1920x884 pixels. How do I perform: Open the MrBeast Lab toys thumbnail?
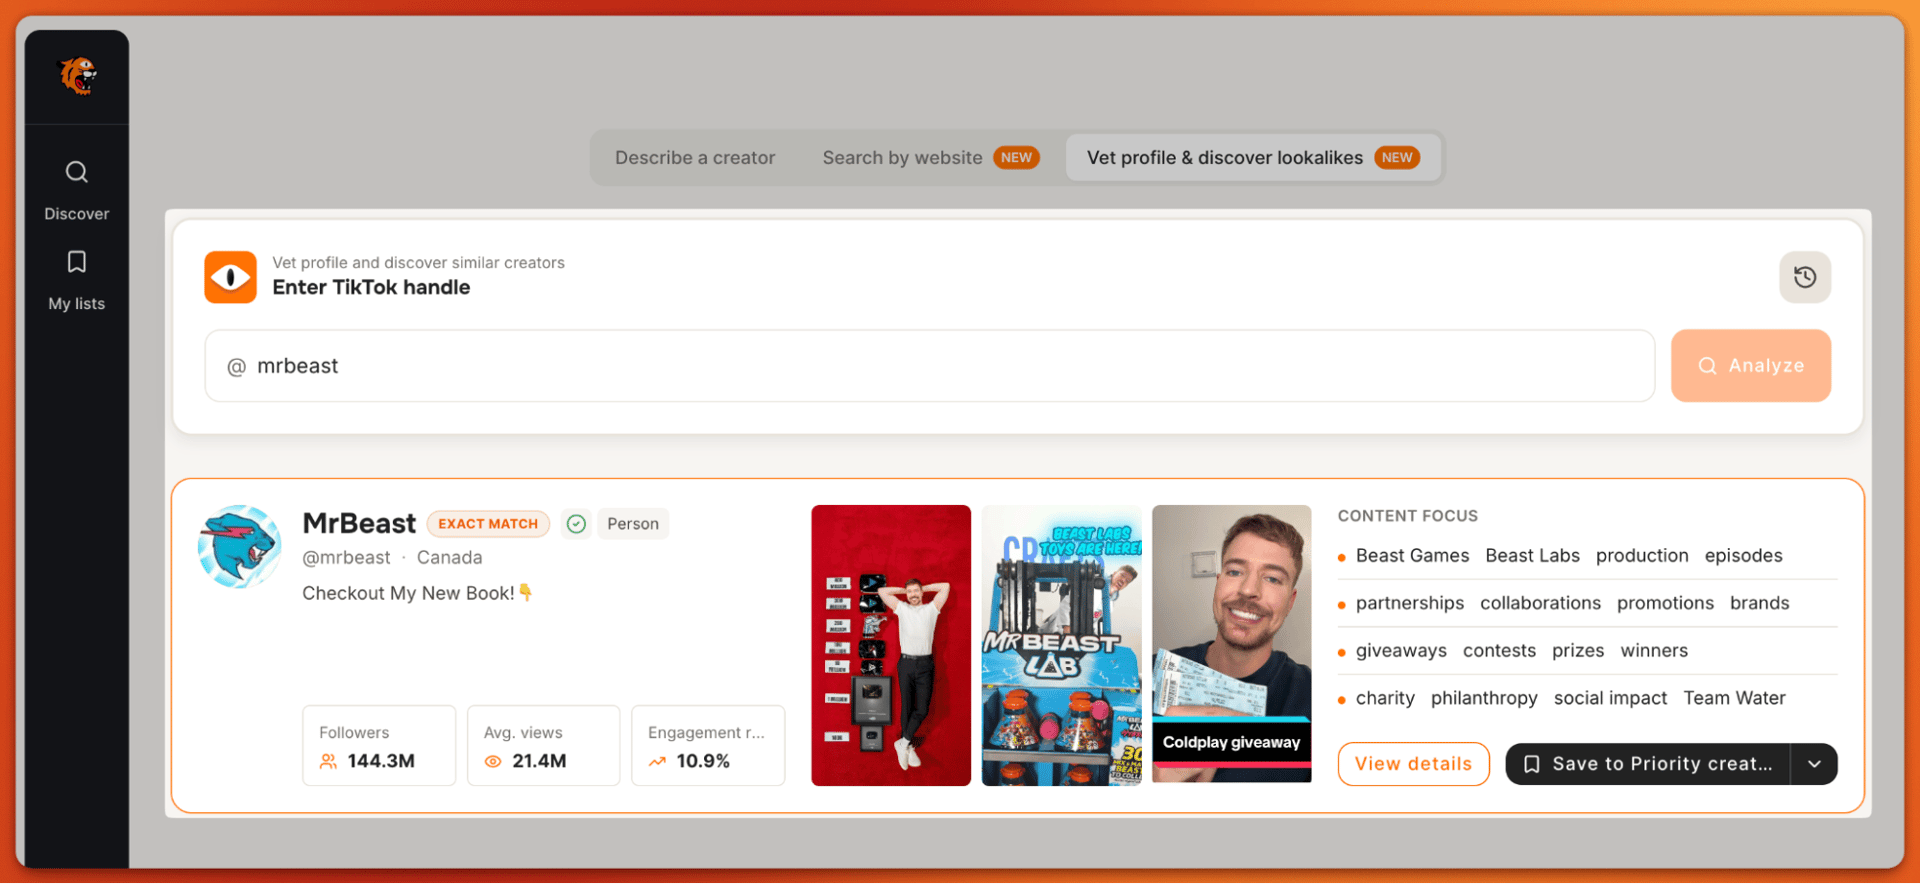click(1061, 645)
